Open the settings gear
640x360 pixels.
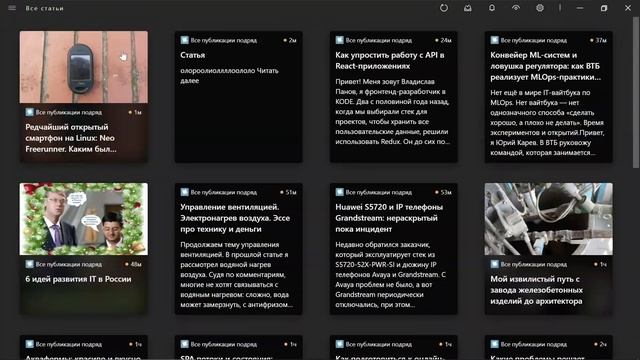540,8
